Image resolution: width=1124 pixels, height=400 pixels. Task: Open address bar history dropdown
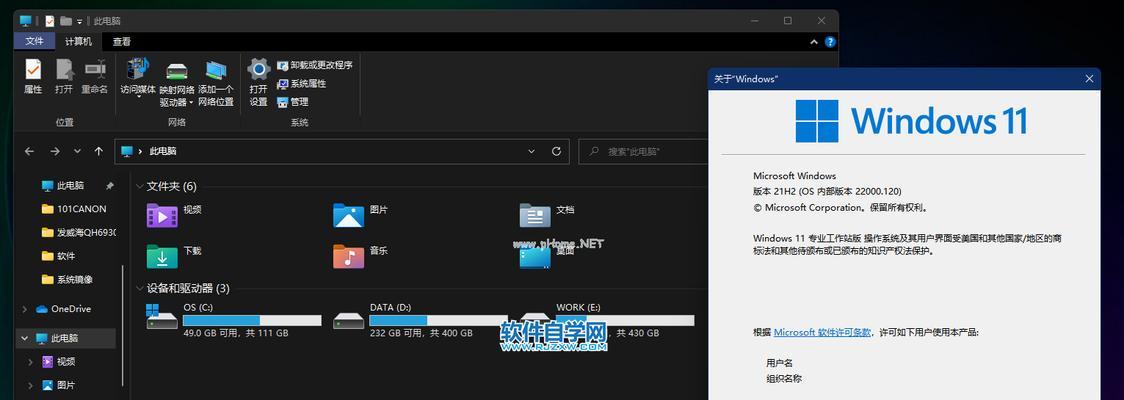coord(531,151)
